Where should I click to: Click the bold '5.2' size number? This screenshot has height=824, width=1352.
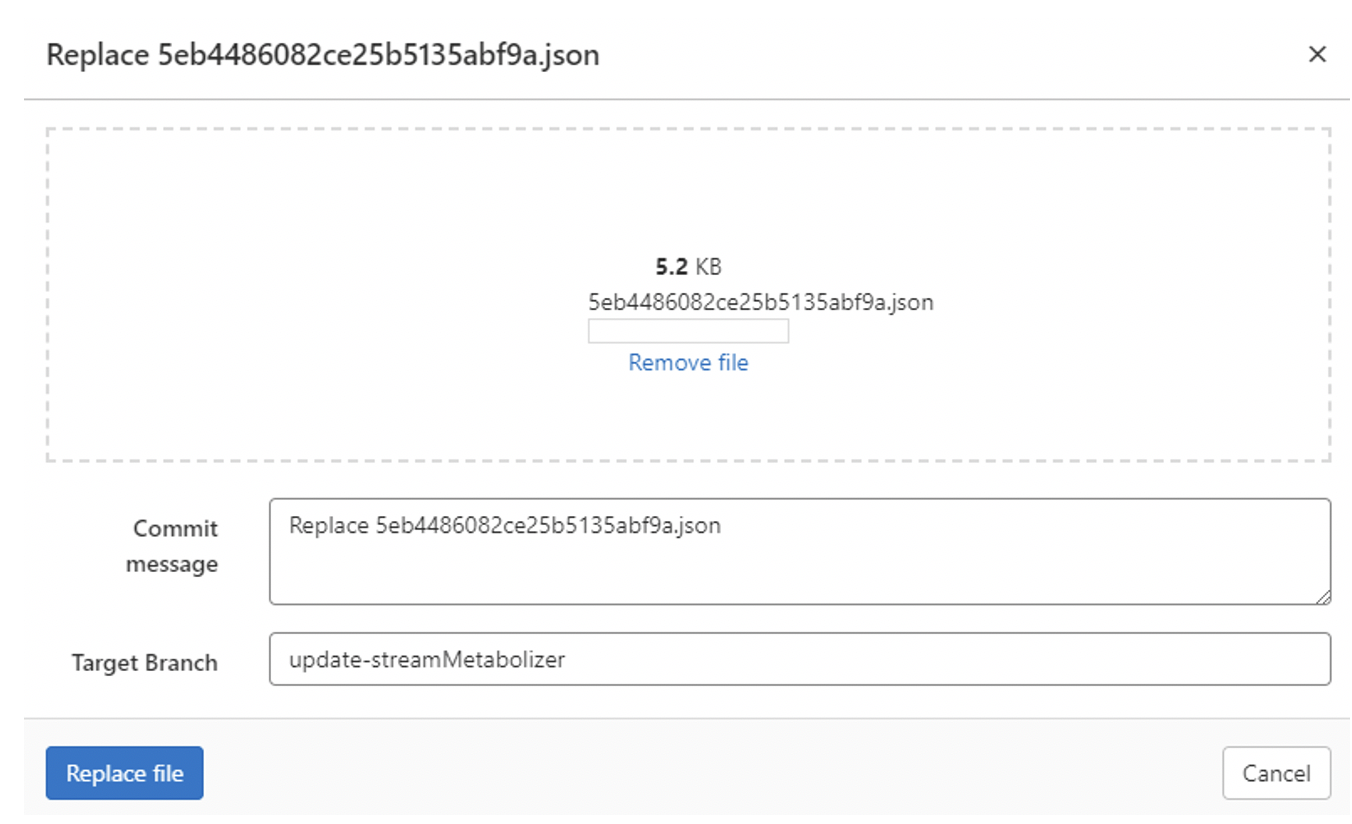[x=671, y=267]
